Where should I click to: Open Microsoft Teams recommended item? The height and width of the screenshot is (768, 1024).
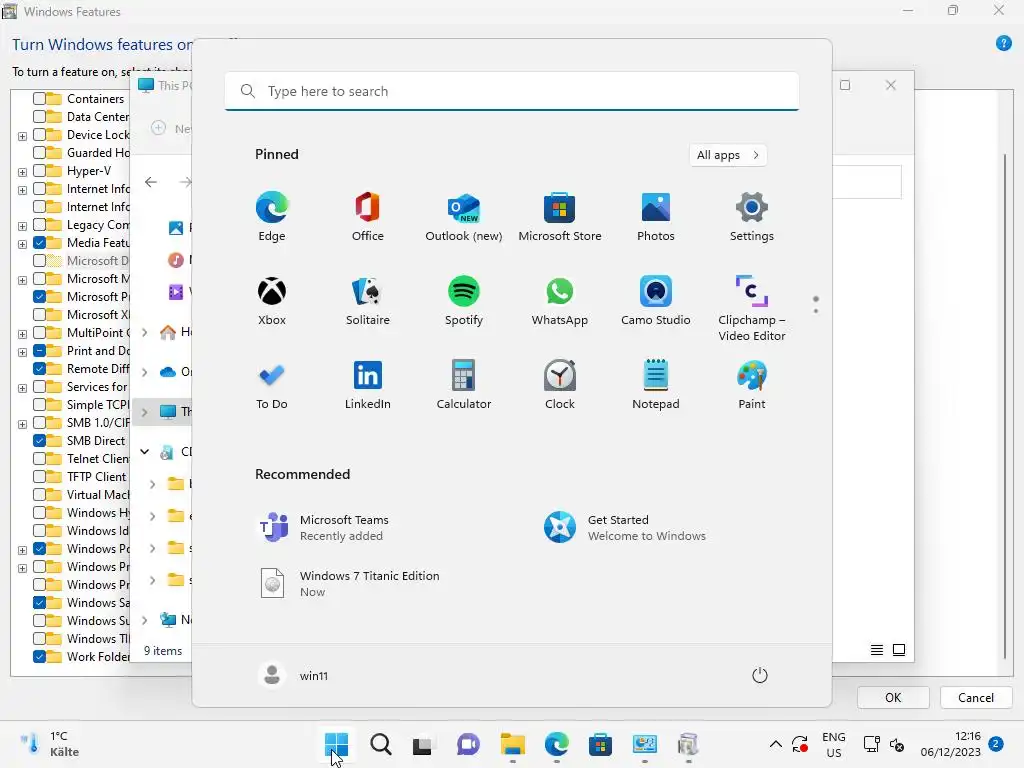coord(325,528)
